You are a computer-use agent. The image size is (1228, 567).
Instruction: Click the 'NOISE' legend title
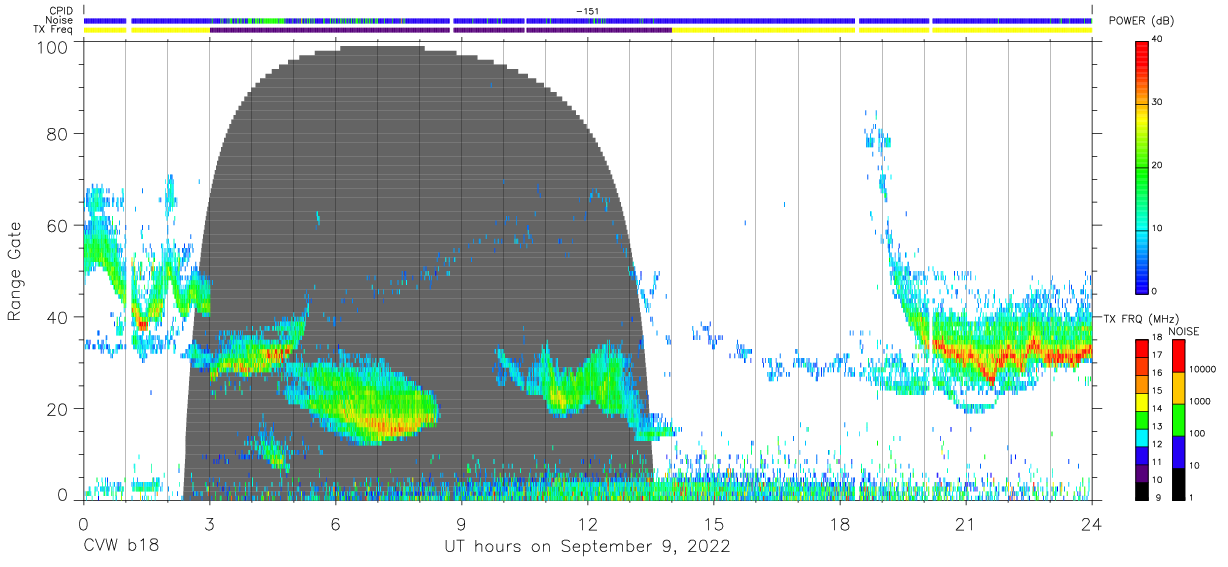(x=1183, y=331)
